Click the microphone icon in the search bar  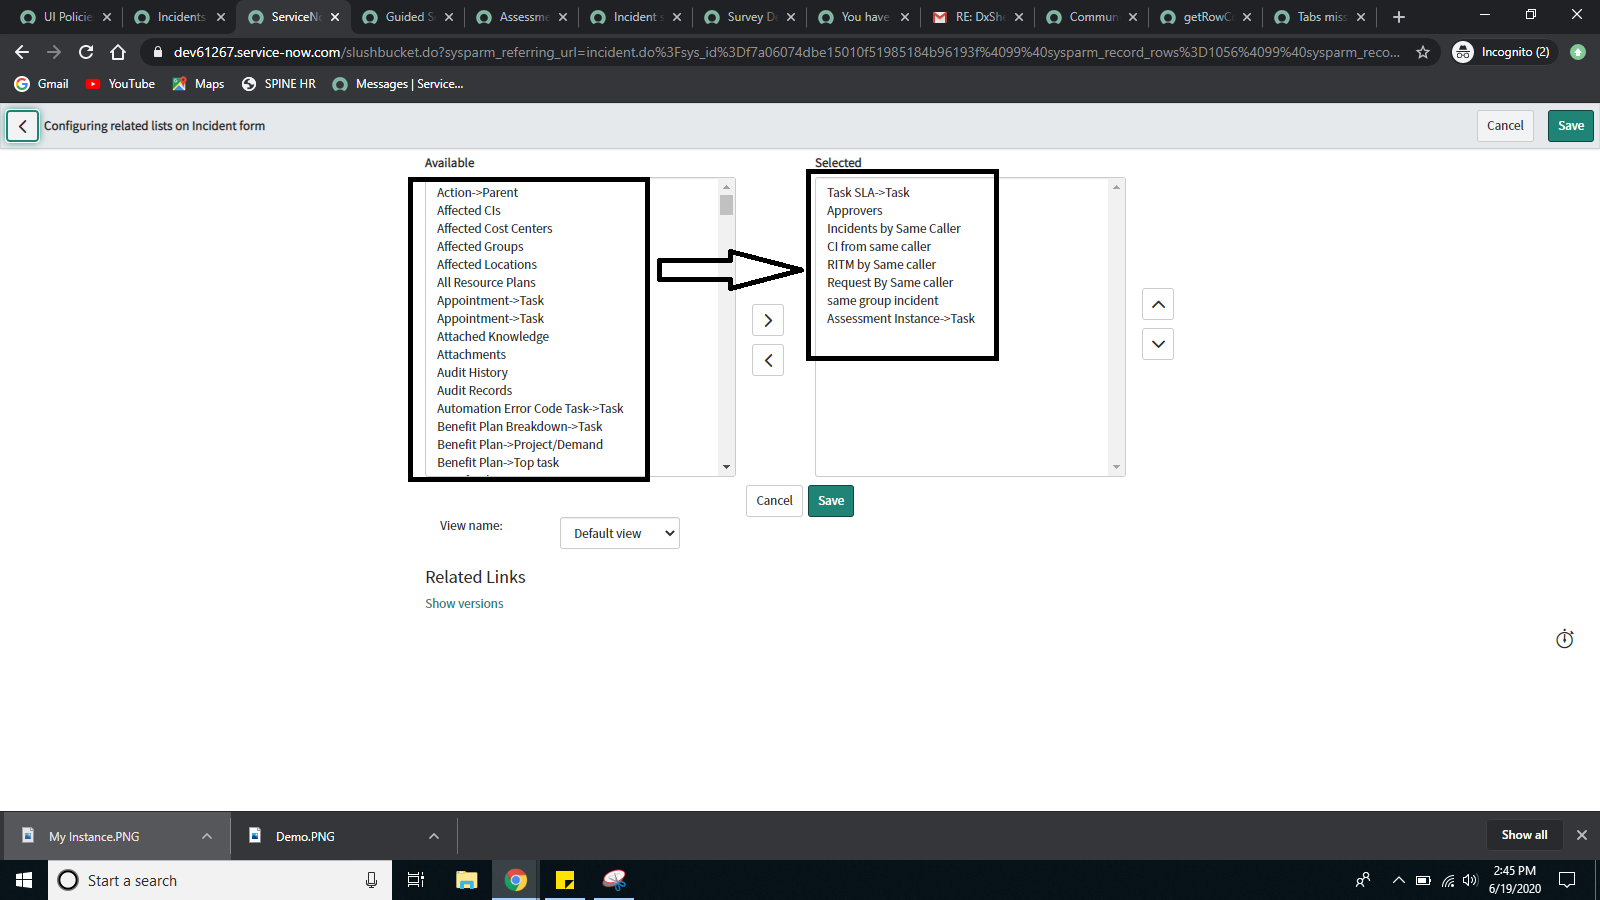tap(370, 880)
